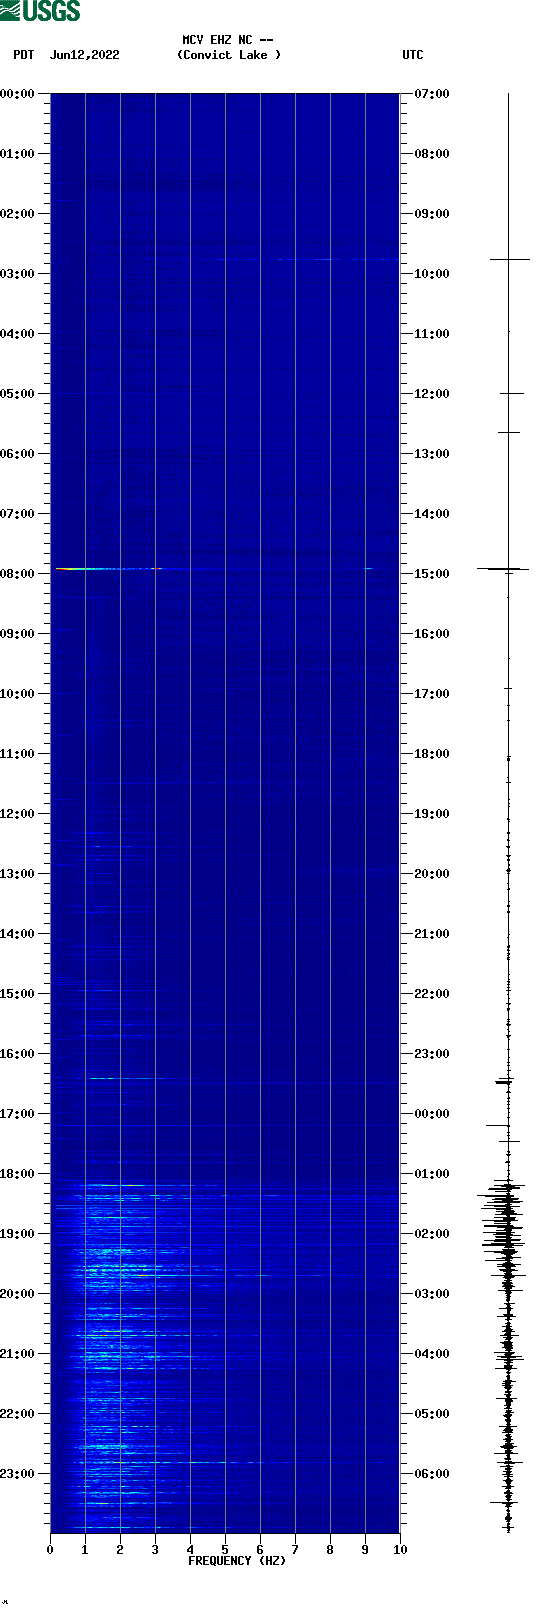The image size is (552, 1613).
Task: Click the seismogram spike near 15:00 UTC
Action: tap(503, 569)
